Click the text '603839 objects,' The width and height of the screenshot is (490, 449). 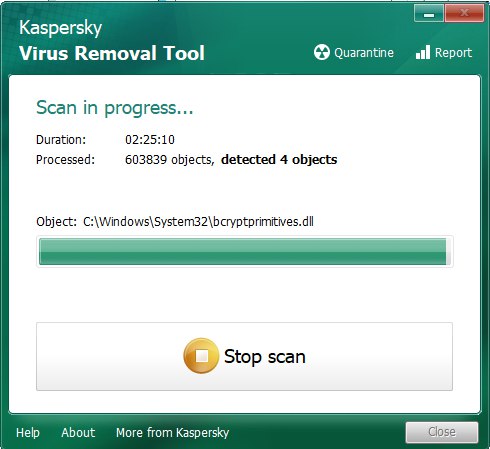pos(169,160)
